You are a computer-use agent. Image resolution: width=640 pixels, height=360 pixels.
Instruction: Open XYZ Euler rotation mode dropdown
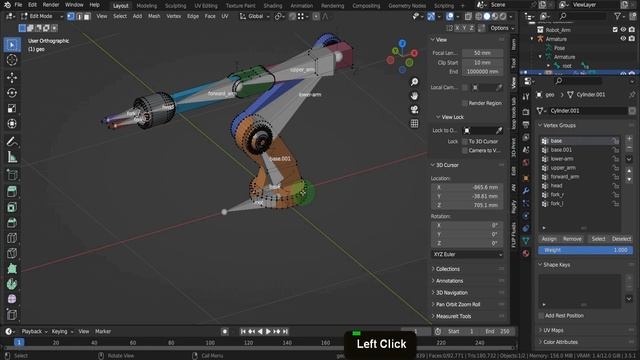click(x=467, y=254)
